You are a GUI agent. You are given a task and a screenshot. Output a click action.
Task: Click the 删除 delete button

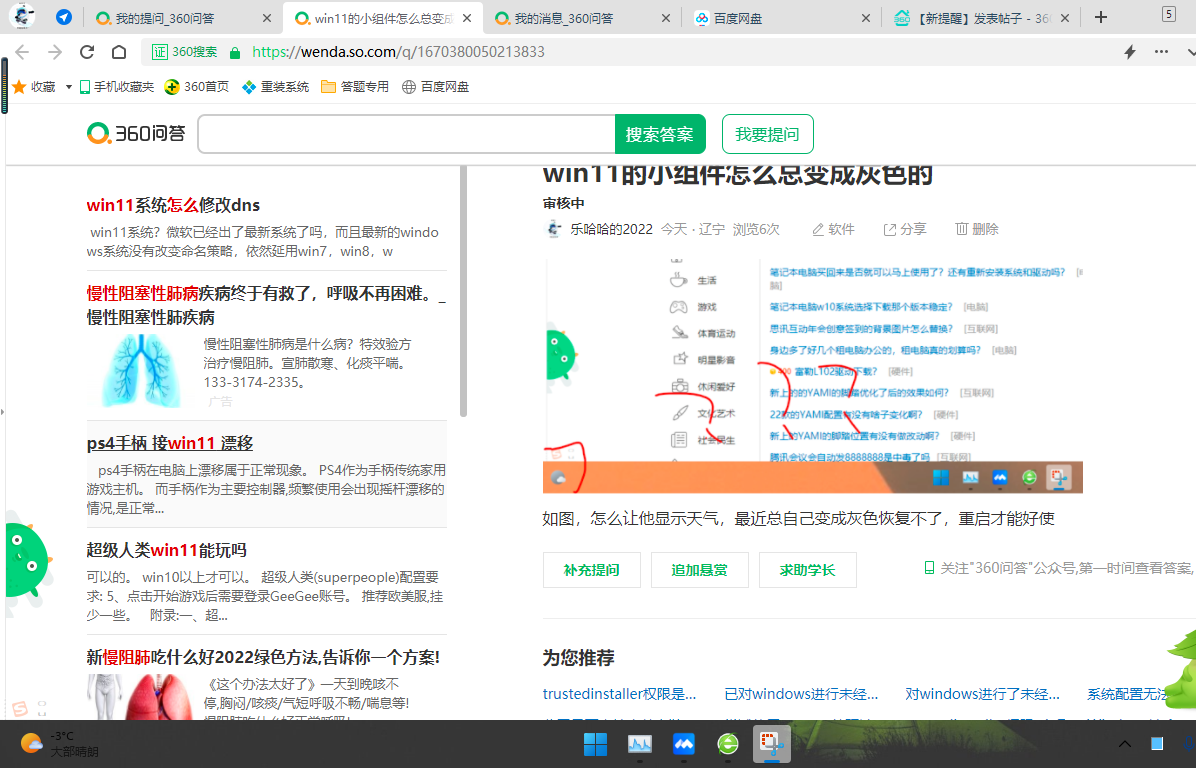[x=977, y=229]
